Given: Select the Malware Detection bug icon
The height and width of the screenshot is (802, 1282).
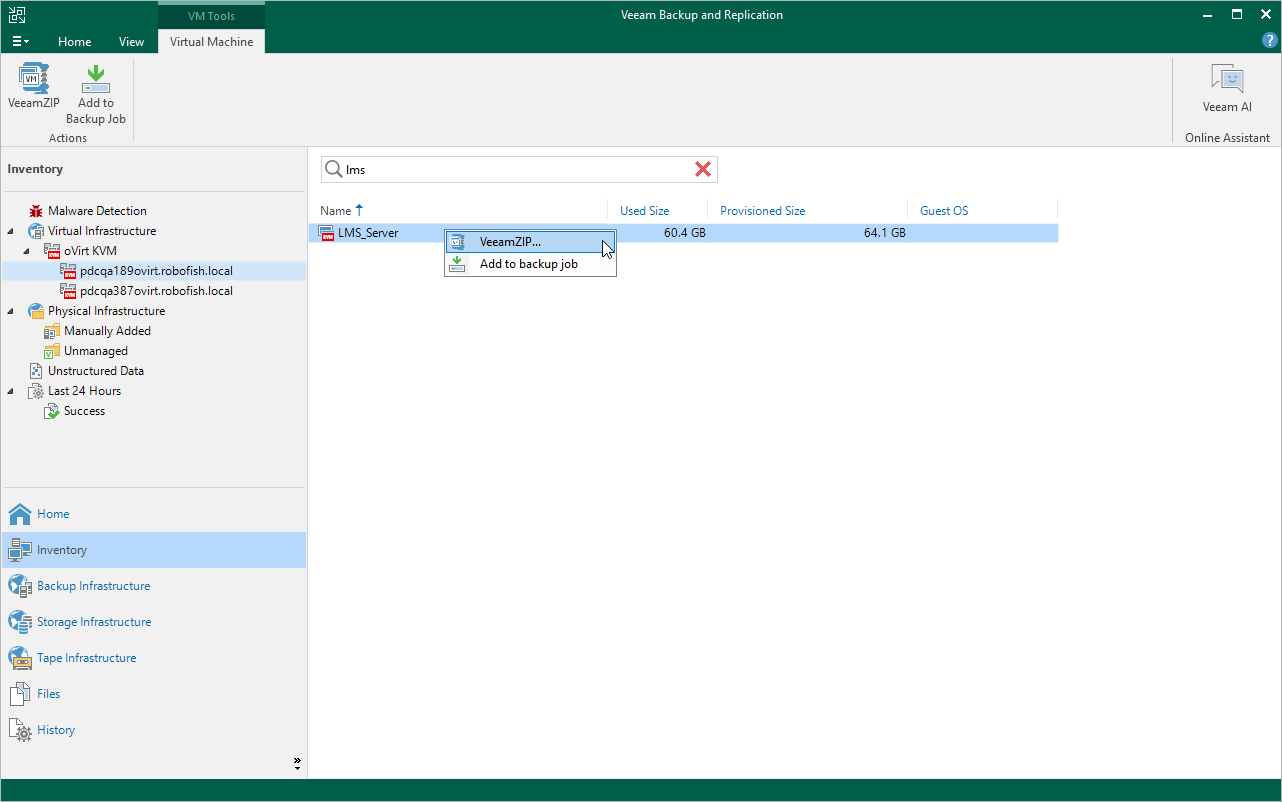Looking at the screenshot, I should click(x=37, y=211).
